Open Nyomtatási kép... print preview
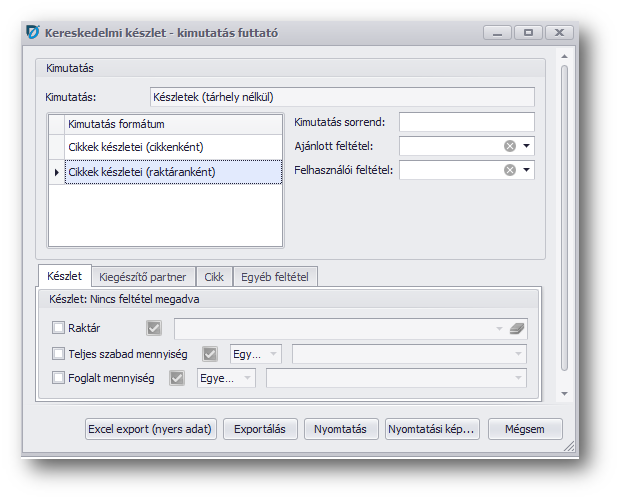 click(432, 429)
